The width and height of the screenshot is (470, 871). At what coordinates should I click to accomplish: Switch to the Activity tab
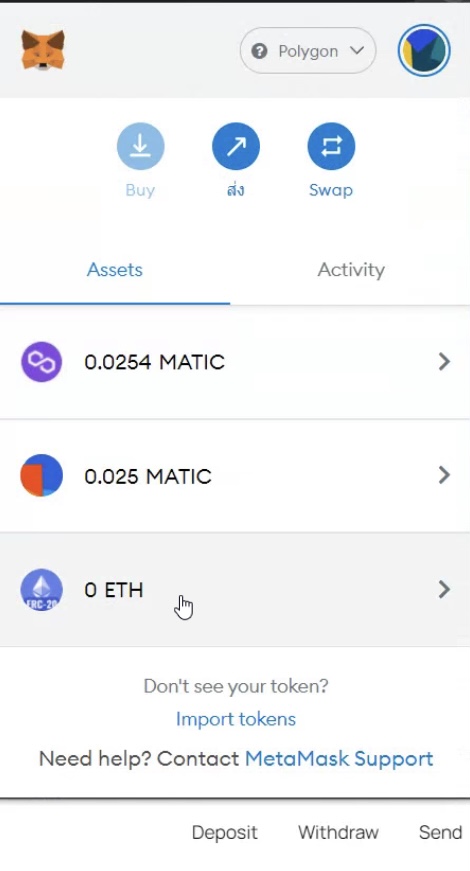pos(351,270)
